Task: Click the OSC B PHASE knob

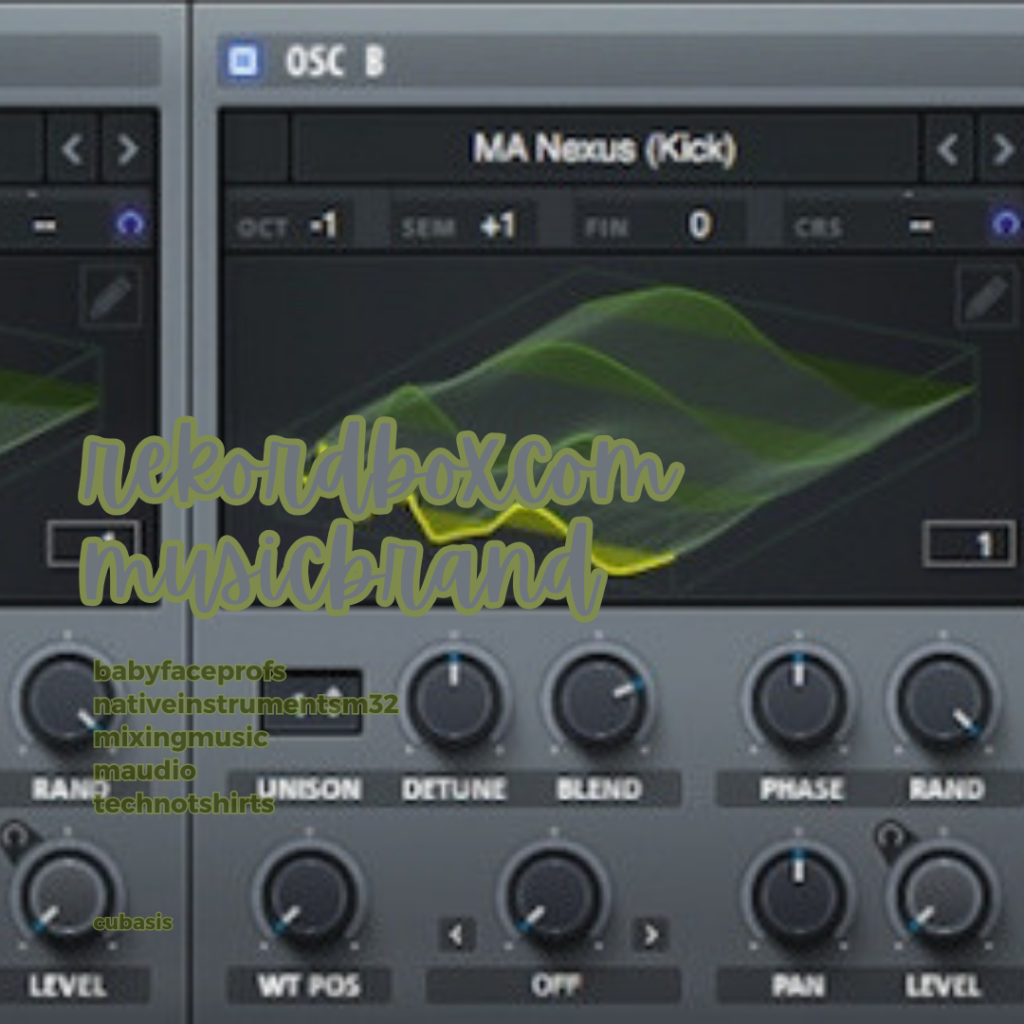Action: pos(798,701)
